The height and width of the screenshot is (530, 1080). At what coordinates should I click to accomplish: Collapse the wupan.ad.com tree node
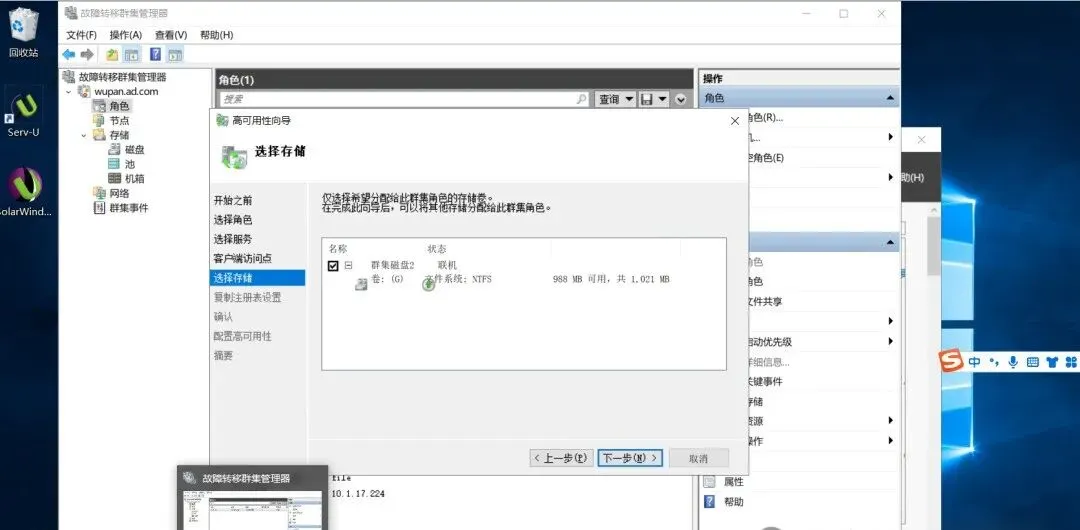pos(68,91)
